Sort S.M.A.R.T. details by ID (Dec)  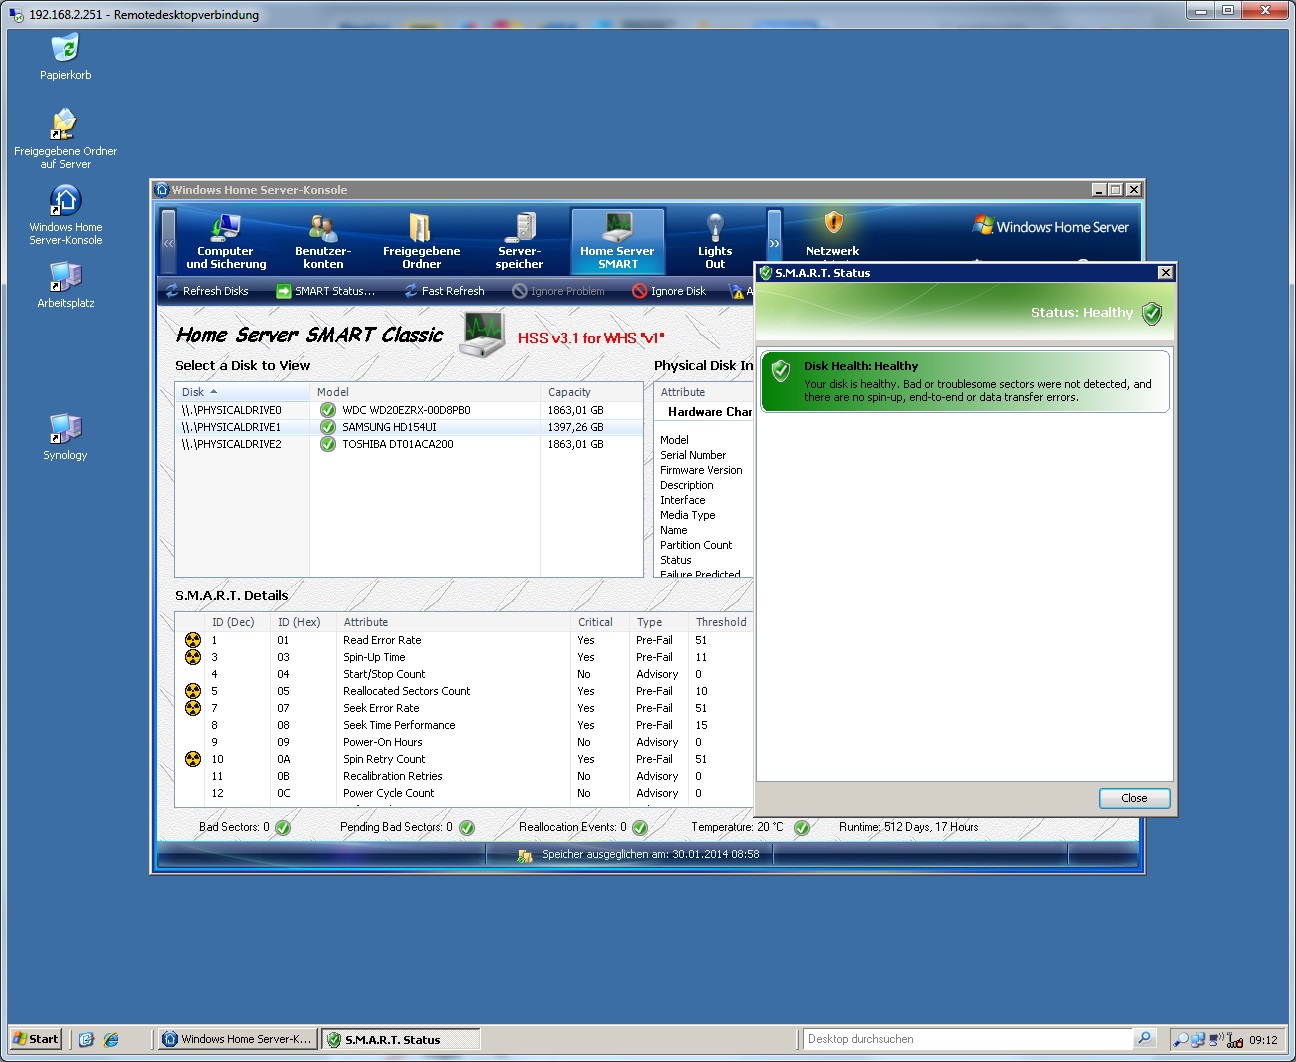tap(239, 622)
